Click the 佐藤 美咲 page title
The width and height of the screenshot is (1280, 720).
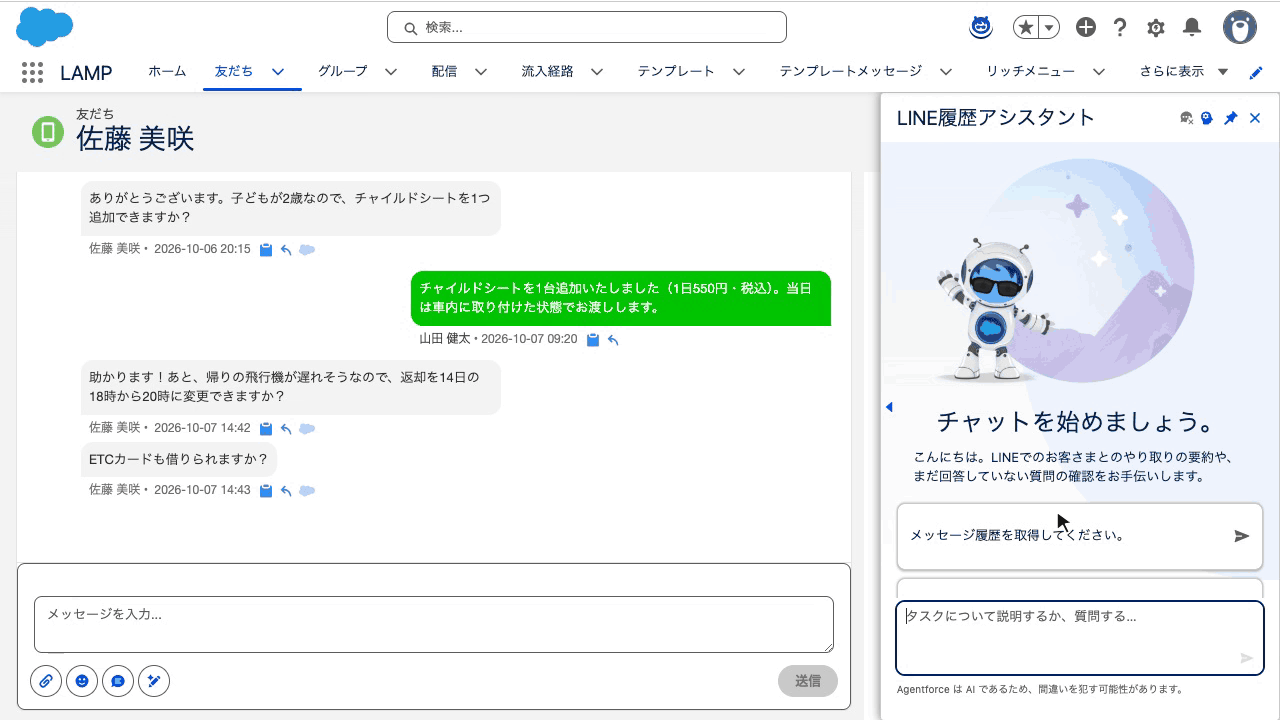pyautogui.click(x=135, y=139)
